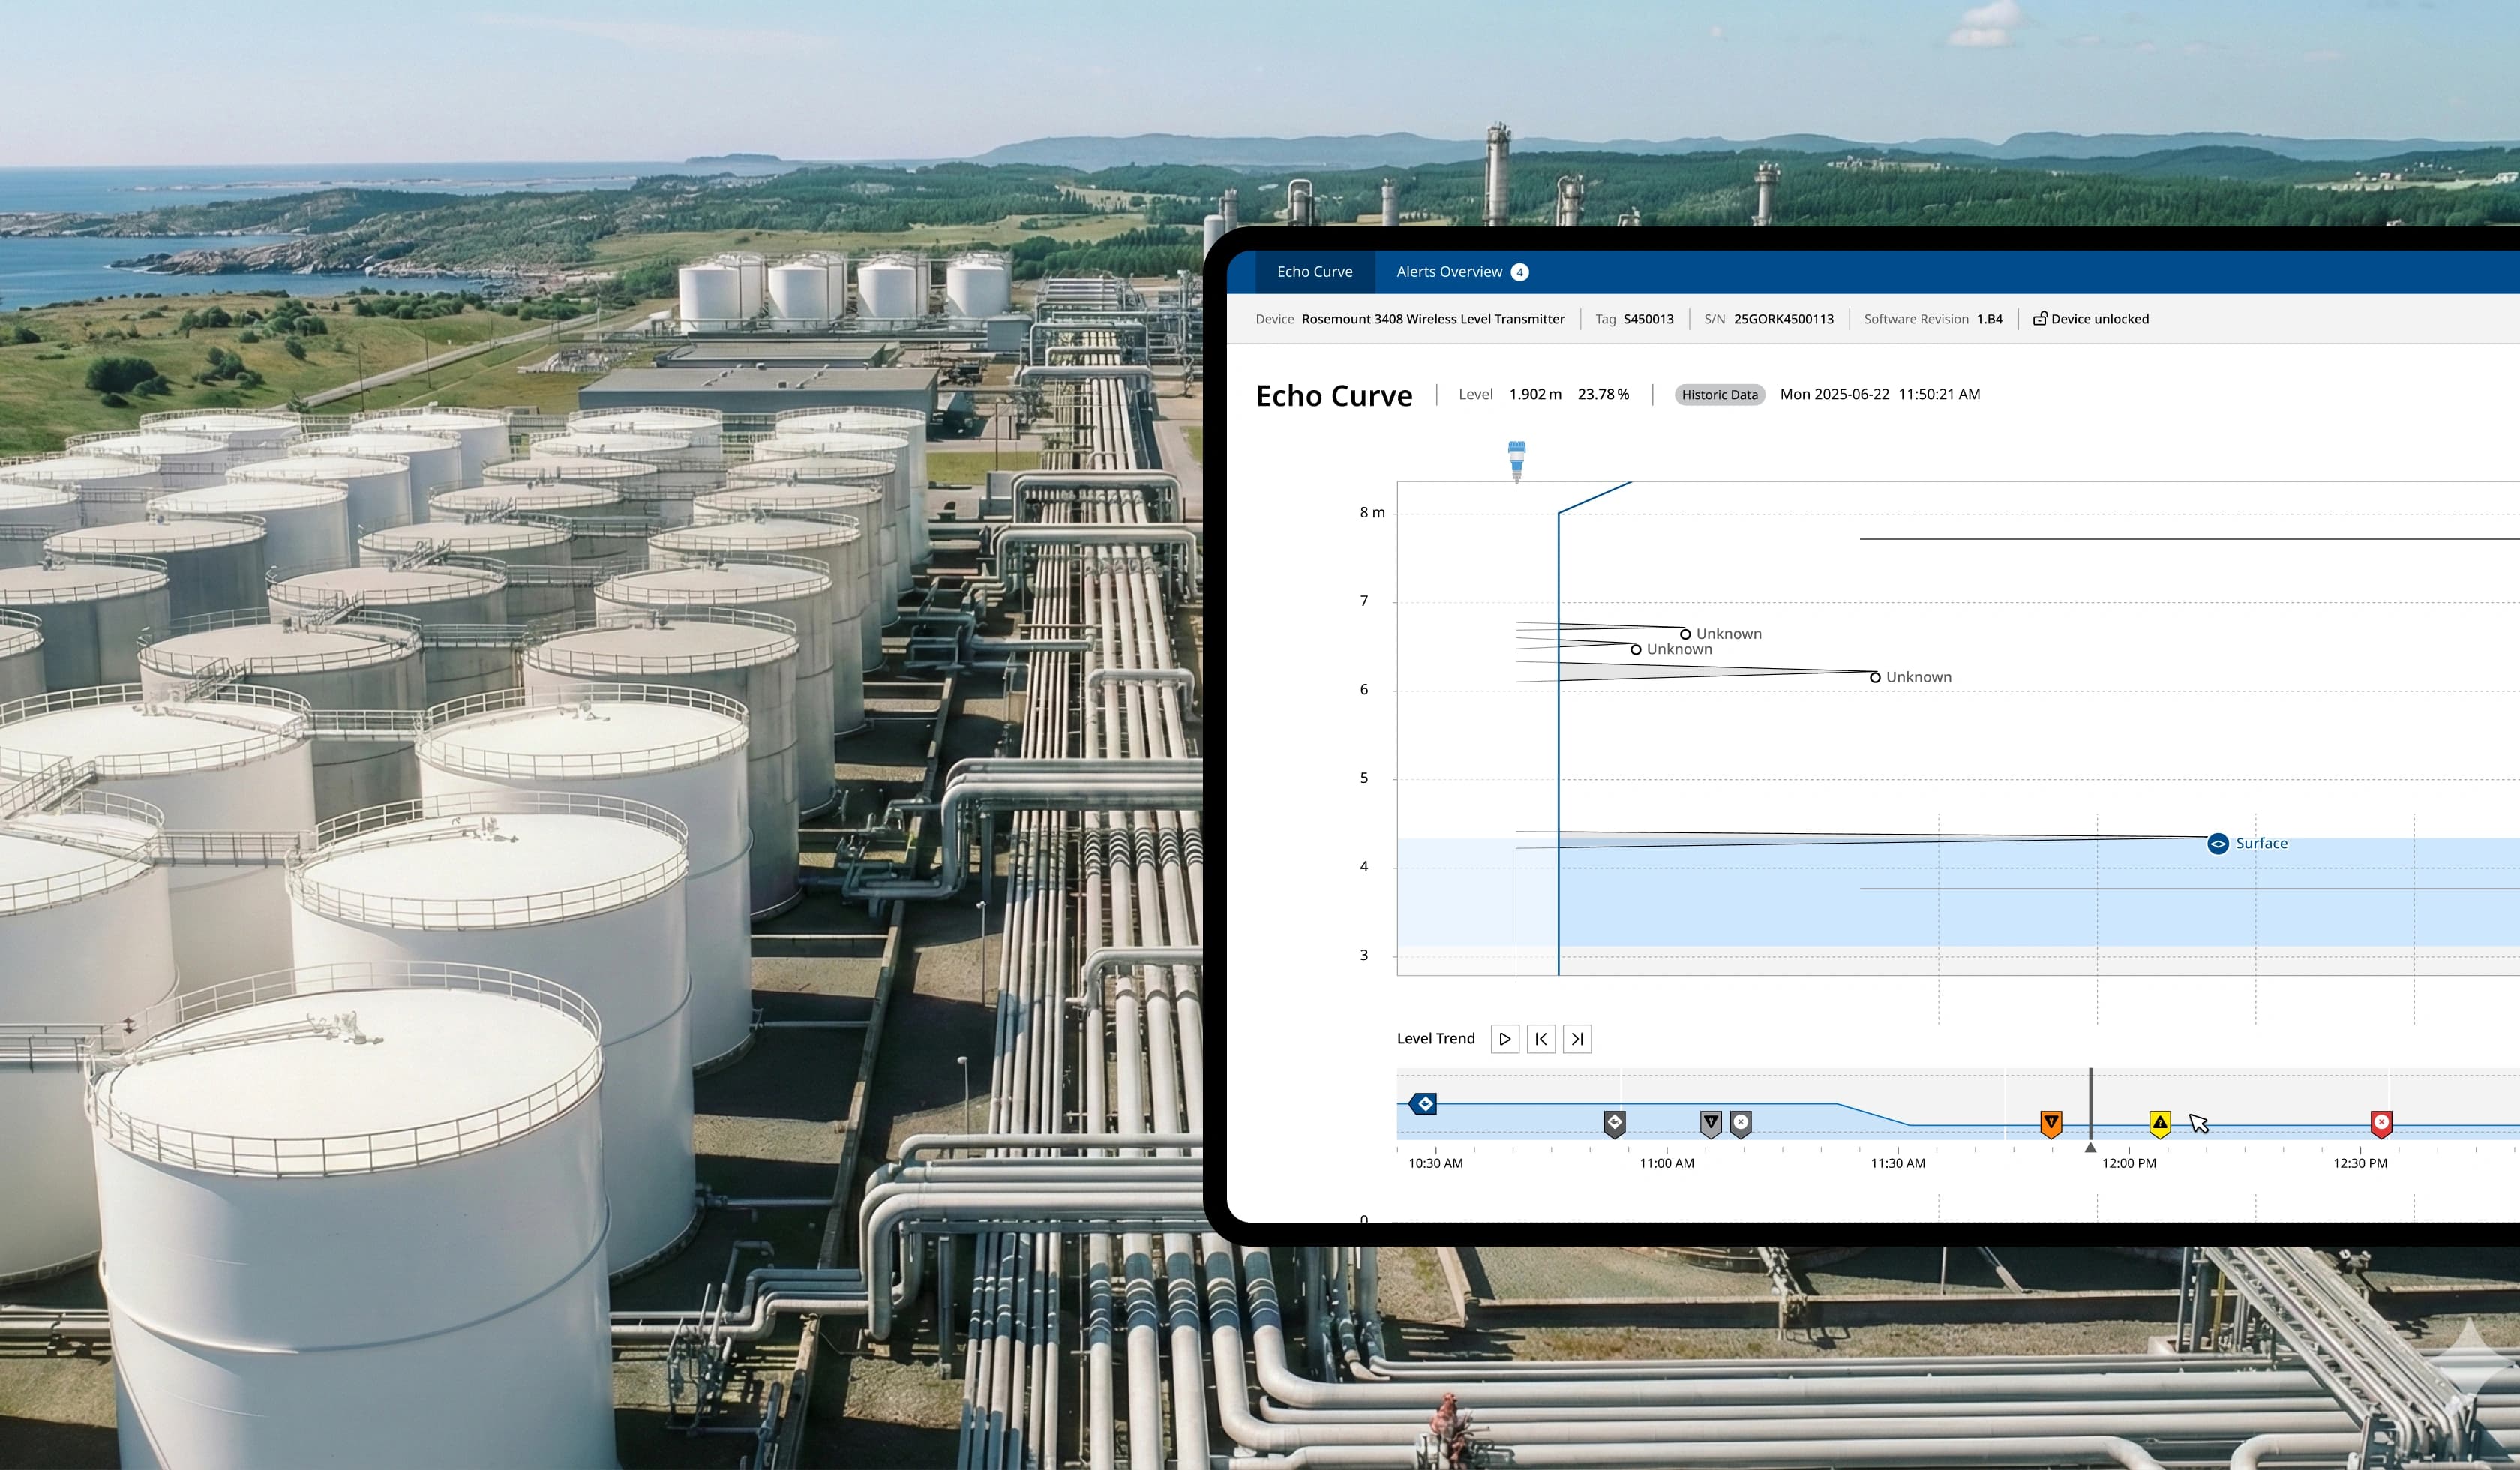2520x1470 pixels.
Task: Skip to end of level trend
Action: (1577, 1039)
